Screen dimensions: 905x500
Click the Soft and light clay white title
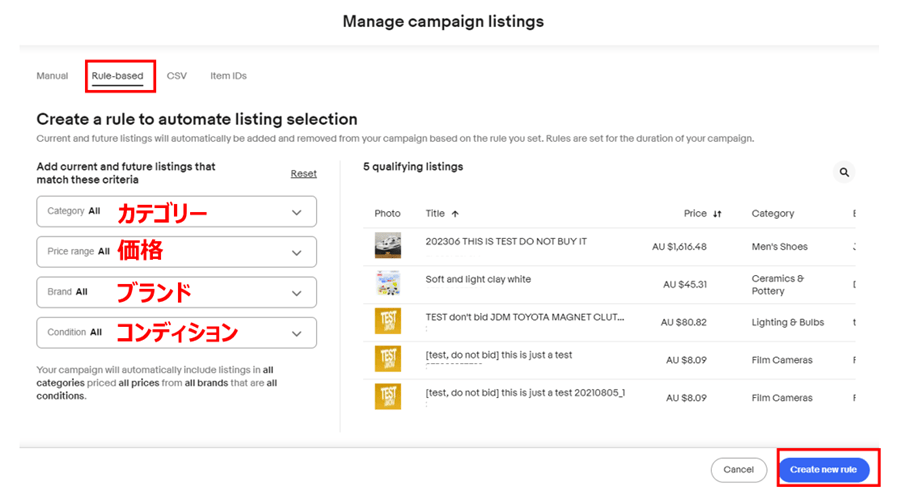(x=478, y=280)
